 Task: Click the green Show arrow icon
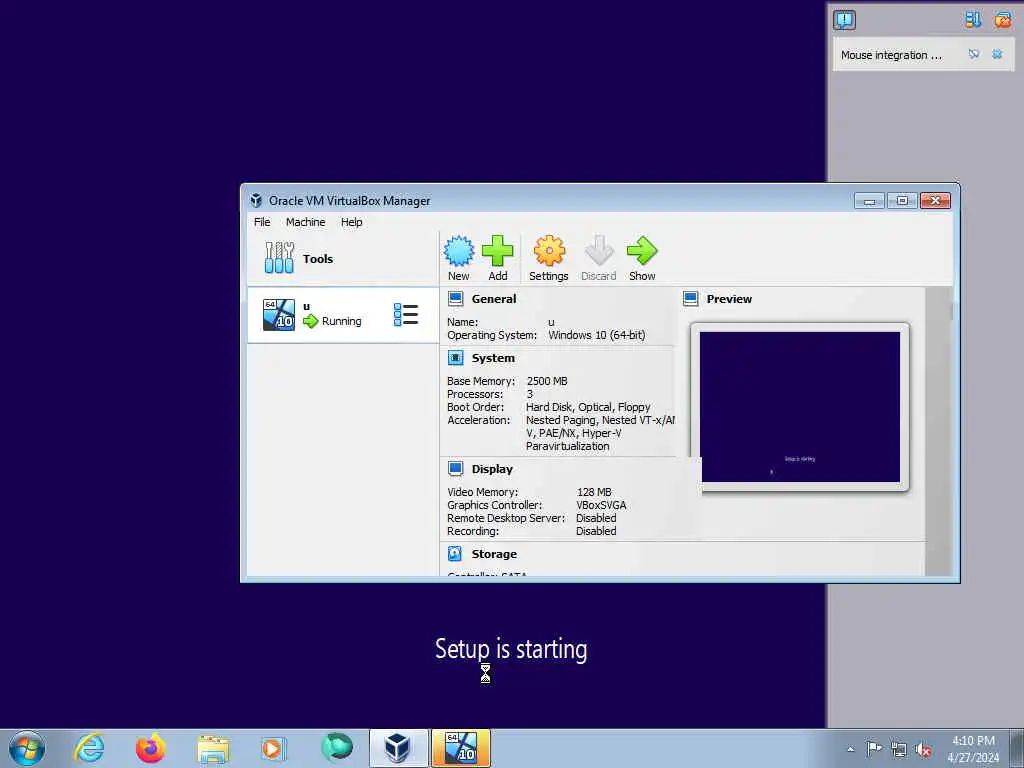click(x=642, y=251)
